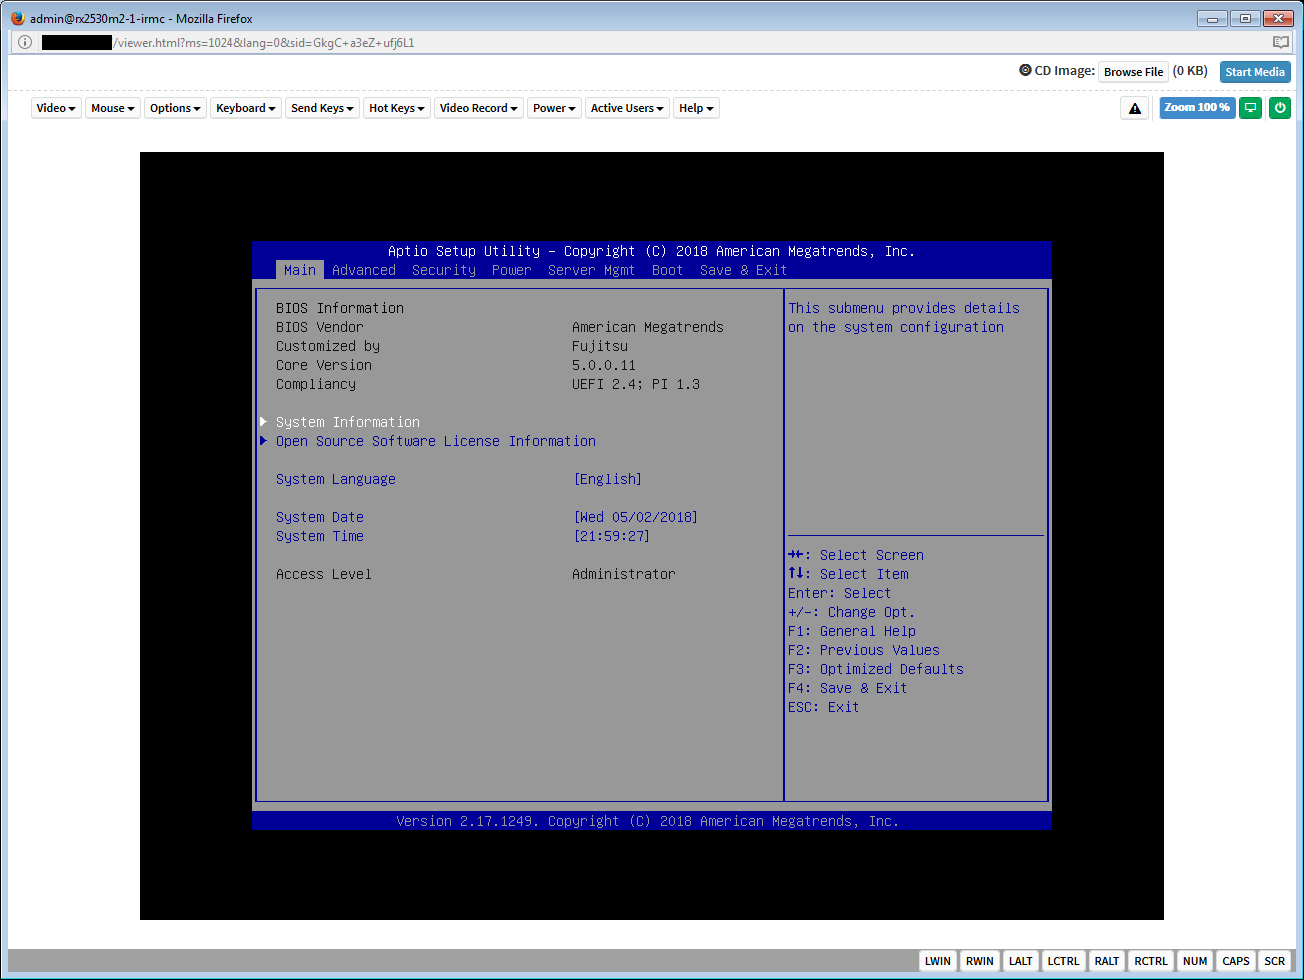Screen dimensions: 1304x980
Task: Toggle the NUM lock indicator
Action: tap(1195, 961)
